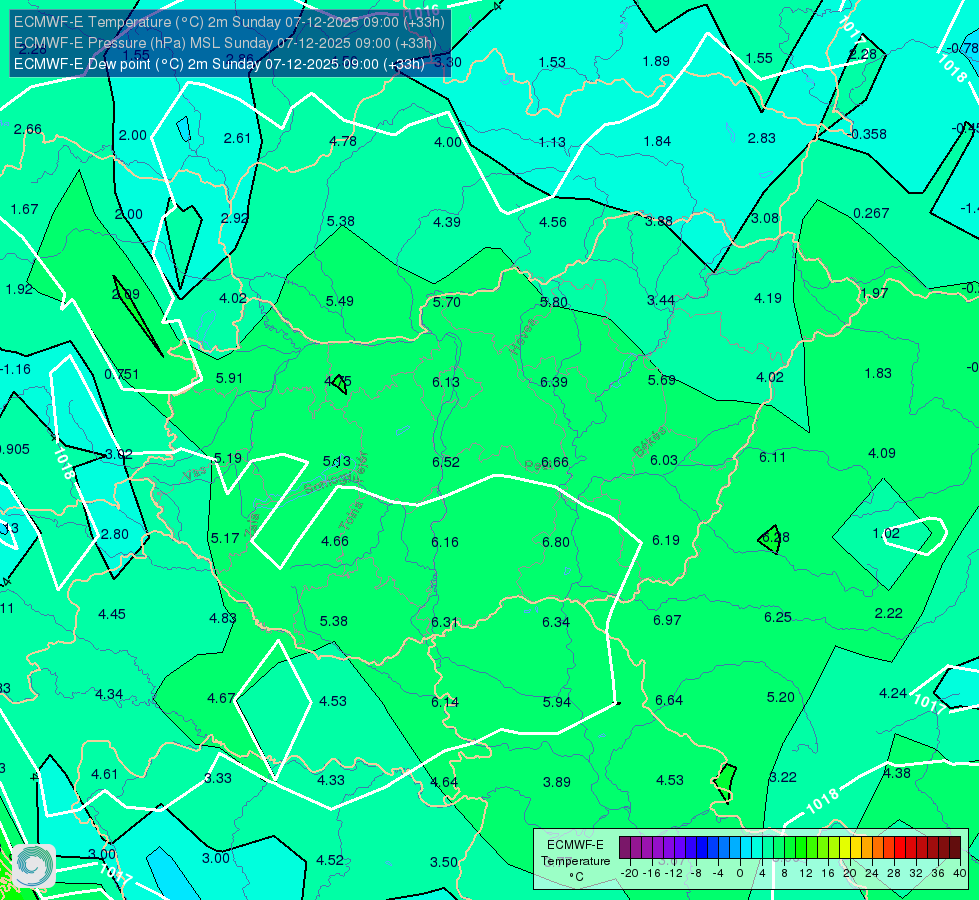Click the 40 tick label on the legend
The width and height of the screenshot is (979, 900).
pos(960,873)
